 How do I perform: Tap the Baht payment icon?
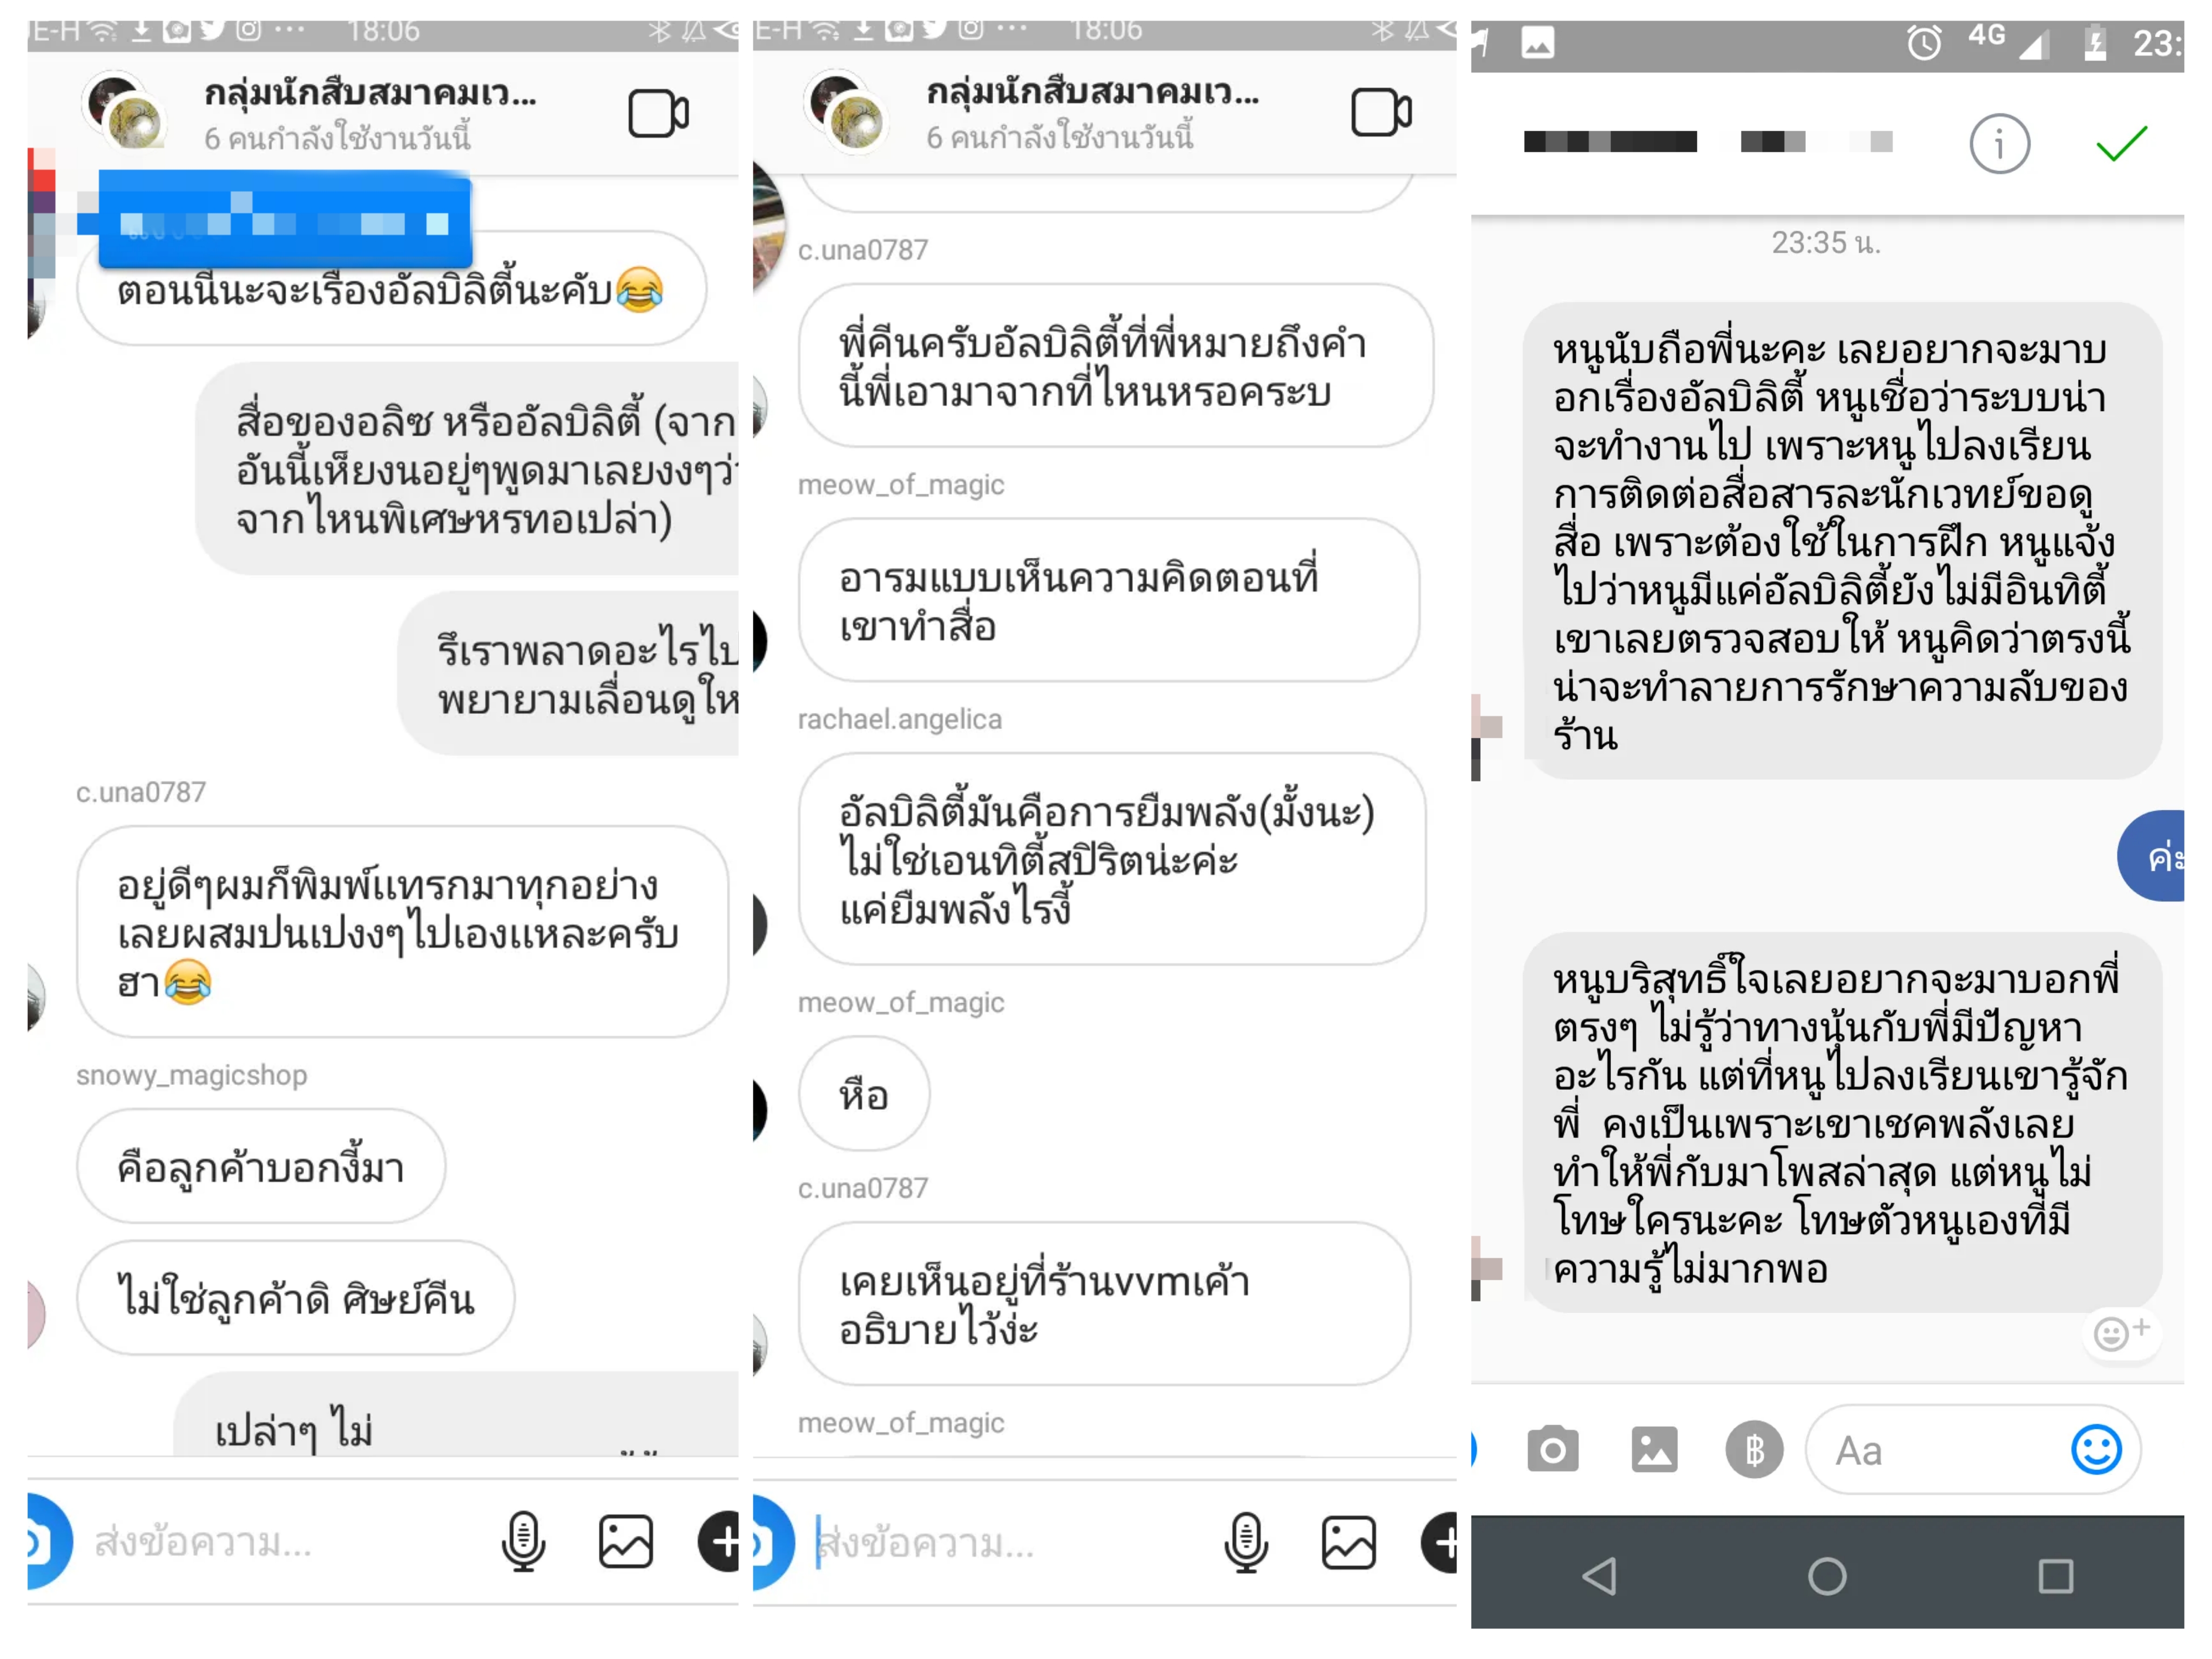click(1754, 1449)
